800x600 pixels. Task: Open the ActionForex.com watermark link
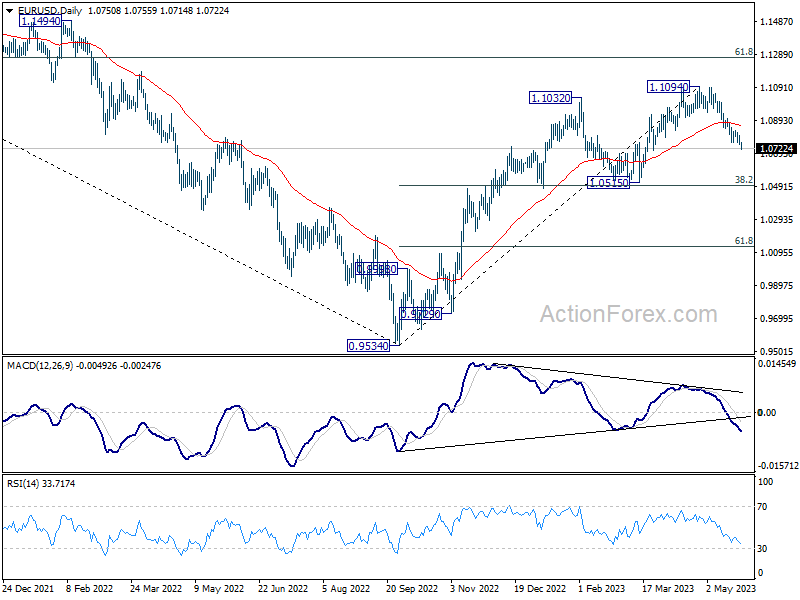(628, 315)
